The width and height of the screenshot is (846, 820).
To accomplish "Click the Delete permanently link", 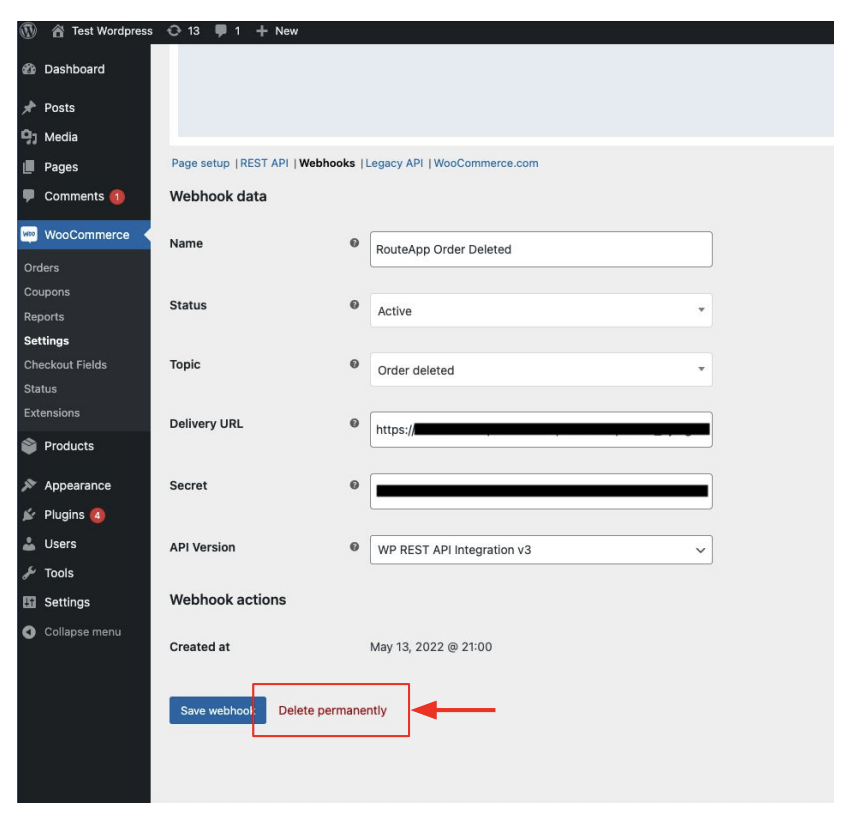I will pyautogui.click(x=332, y=710).
